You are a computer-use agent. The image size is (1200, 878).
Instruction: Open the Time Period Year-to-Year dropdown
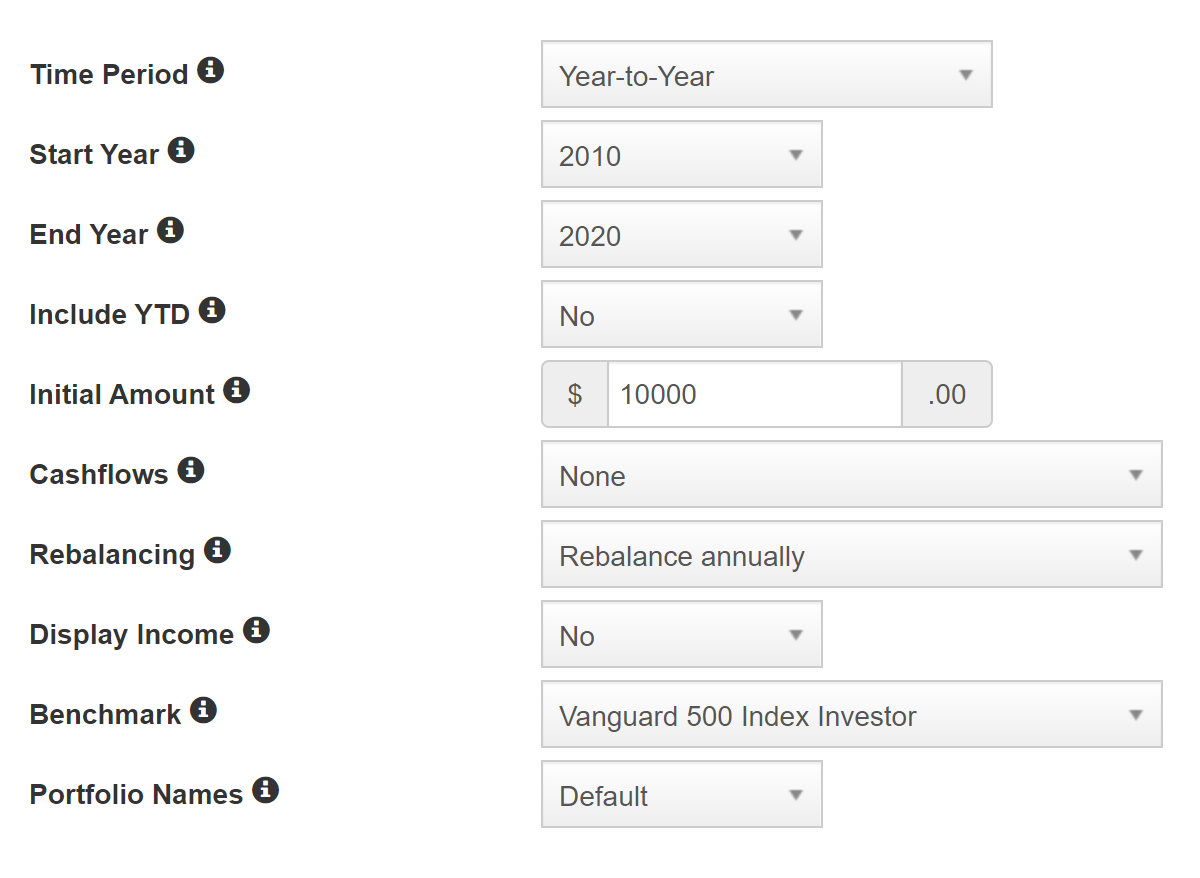767,74
